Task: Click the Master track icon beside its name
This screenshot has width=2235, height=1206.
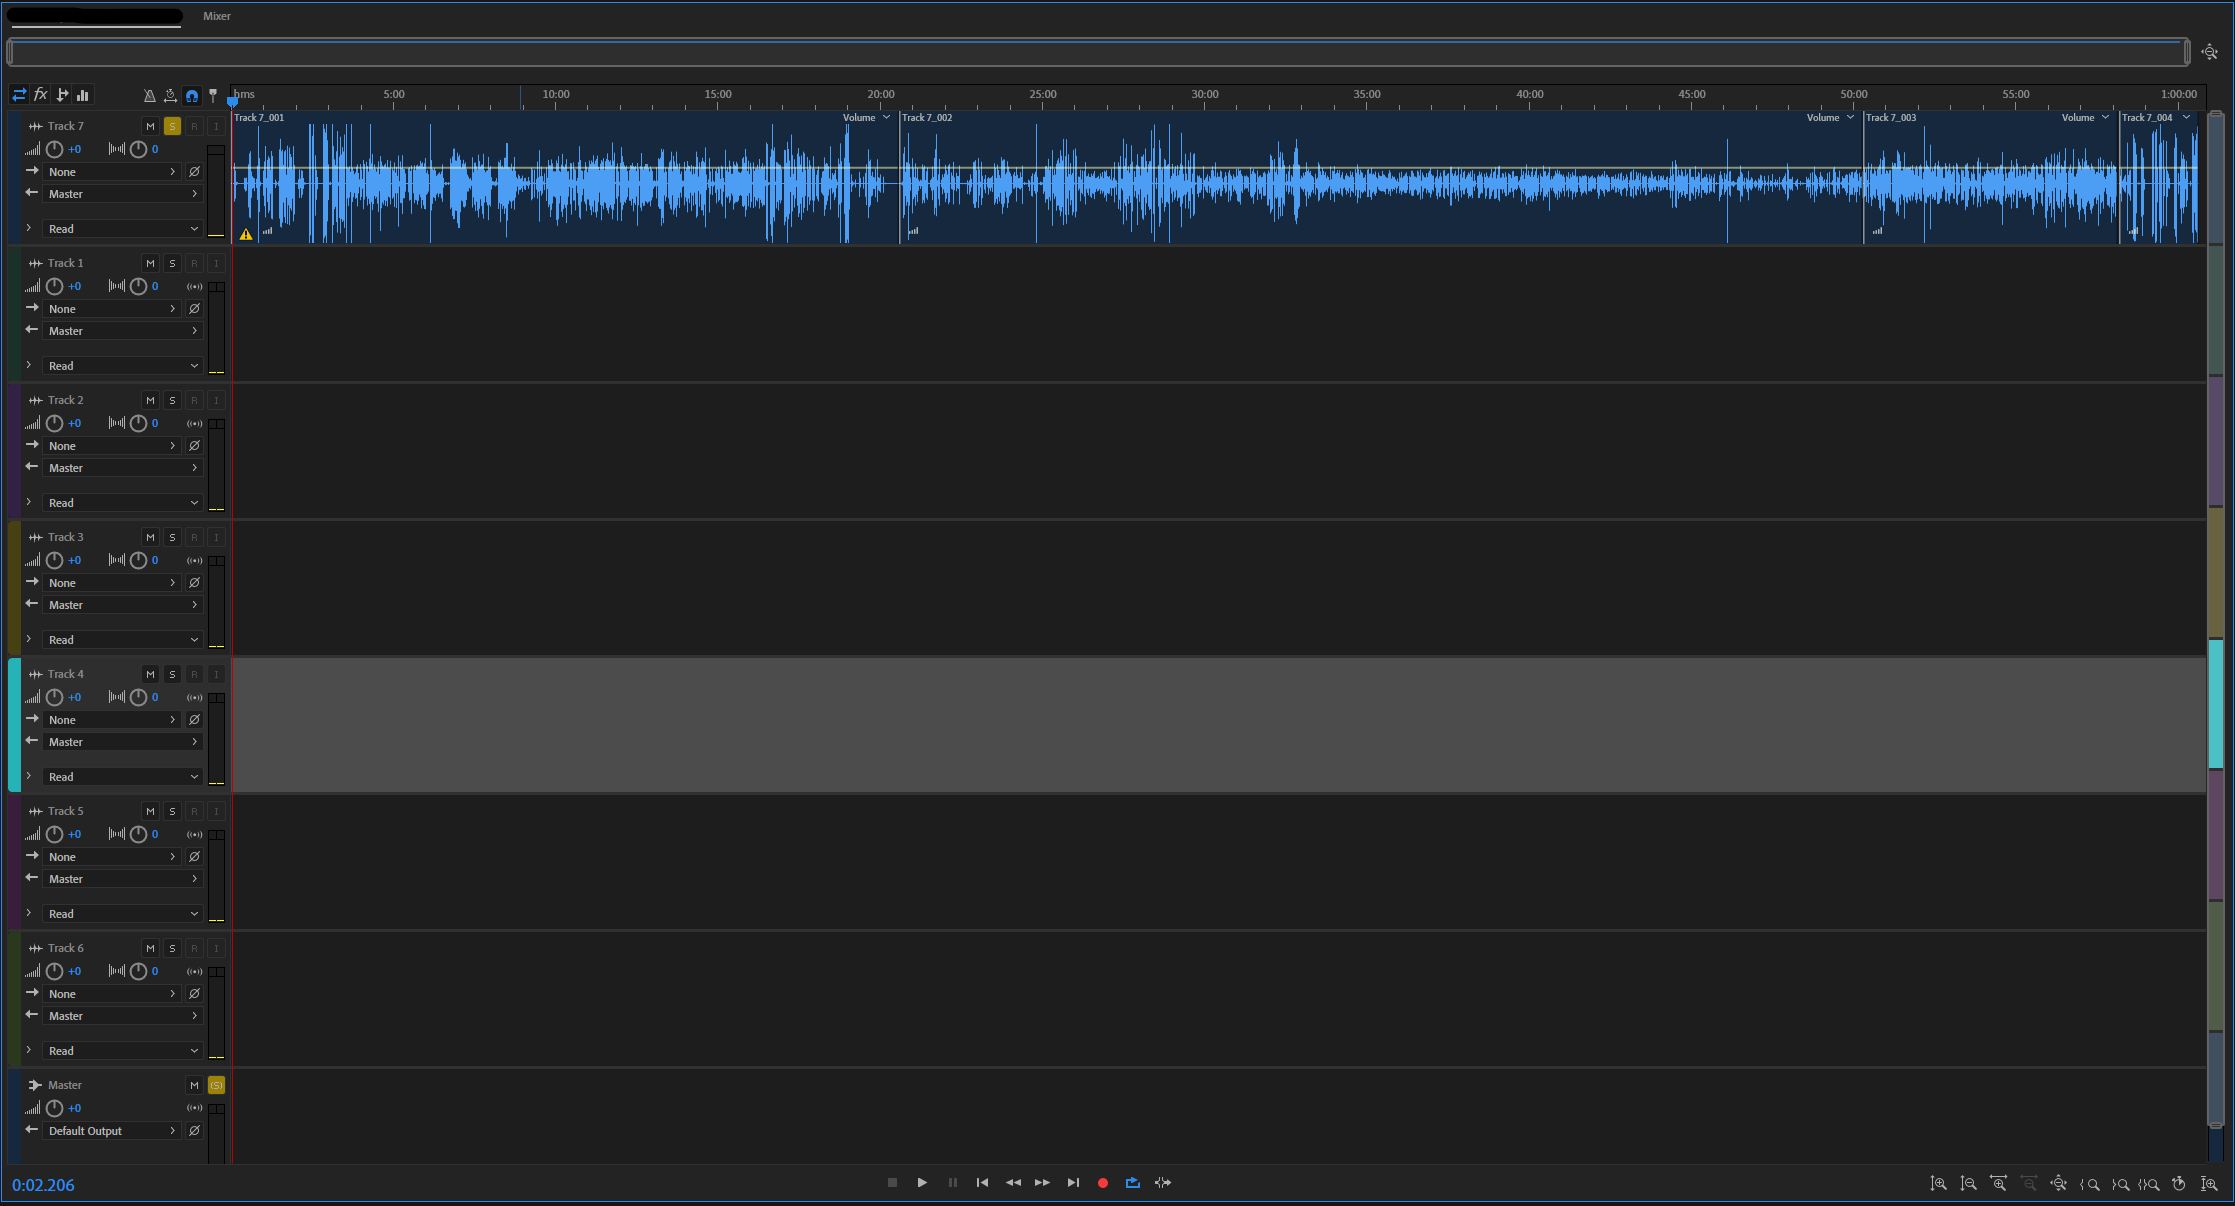Action: (35, 1085)
